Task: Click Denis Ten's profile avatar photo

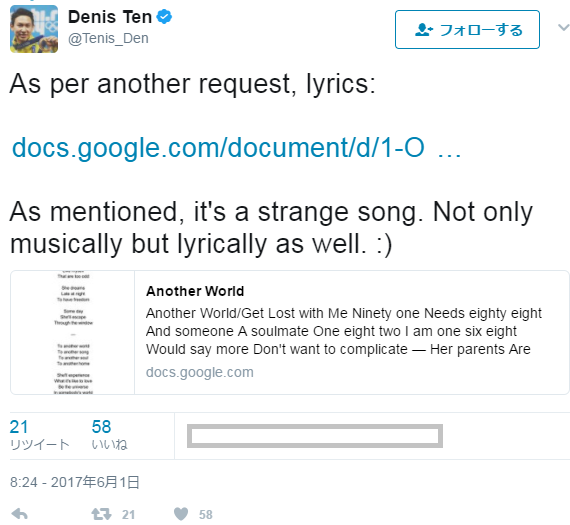Action: tap(34, 29)
